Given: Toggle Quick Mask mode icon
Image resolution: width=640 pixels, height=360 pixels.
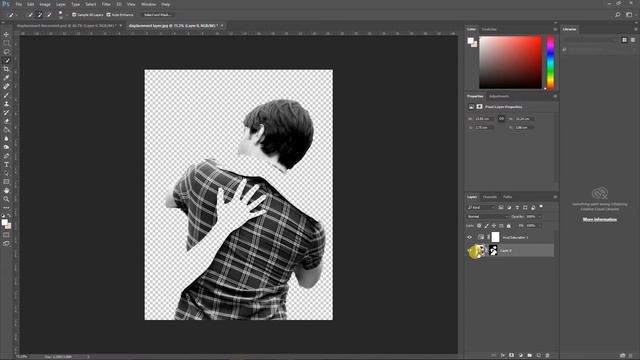Looking at the screenshot, I should pos(6,235).
